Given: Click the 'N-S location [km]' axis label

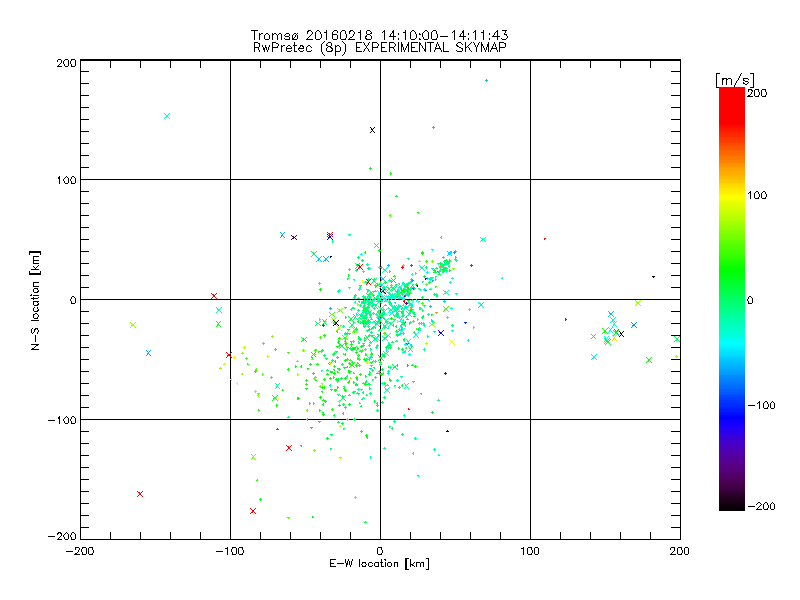Looking at the screenshot, I should pyautogui.click(x=35, y=300).
